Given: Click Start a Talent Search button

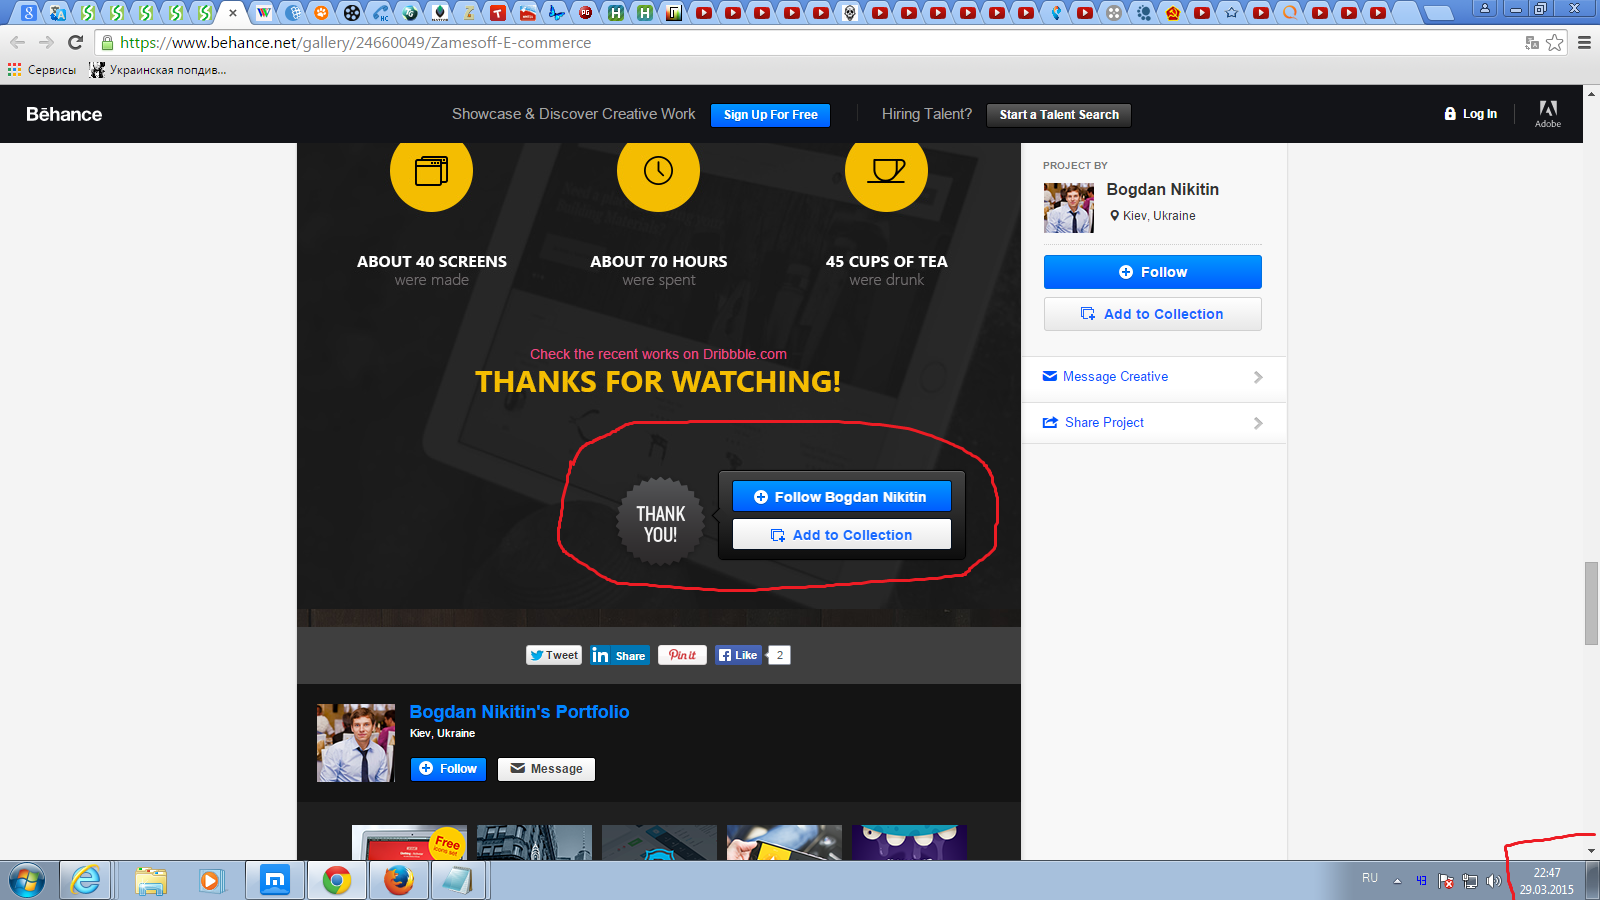Looking at the screenshot, I should click(x=1059, y=115).
